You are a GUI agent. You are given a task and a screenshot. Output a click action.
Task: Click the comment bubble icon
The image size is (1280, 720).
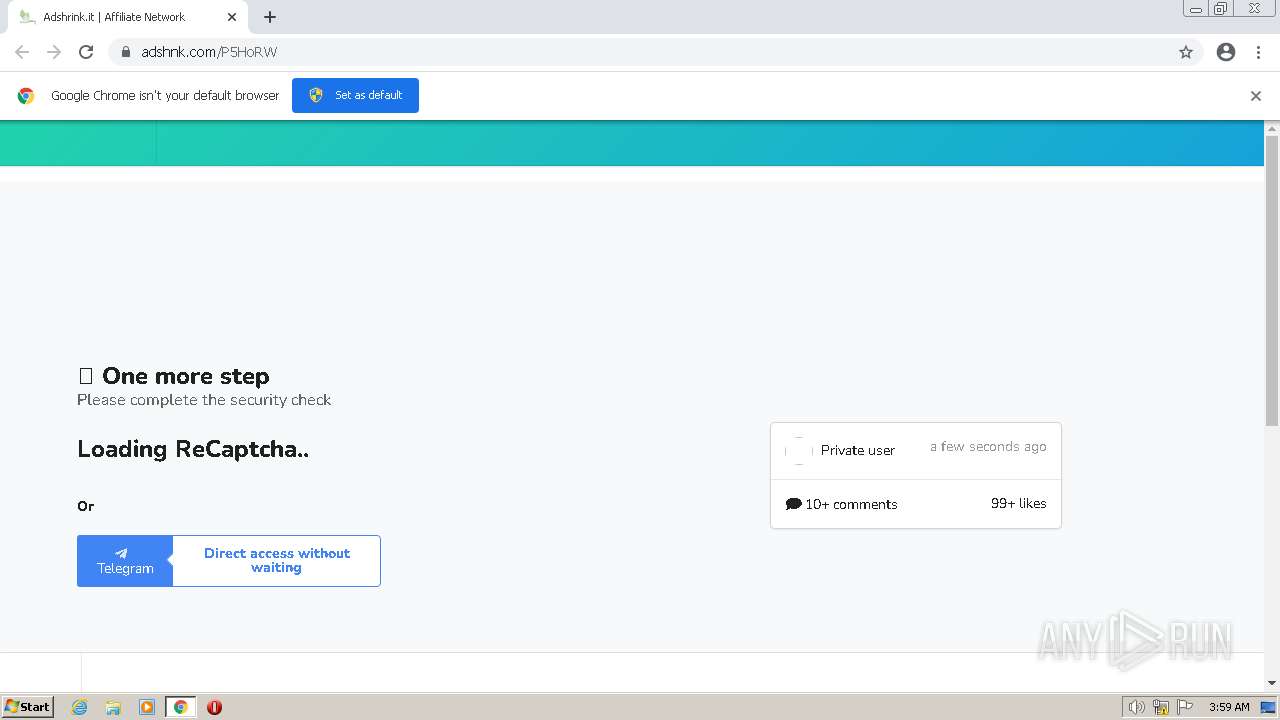click(x=794, y=504)
